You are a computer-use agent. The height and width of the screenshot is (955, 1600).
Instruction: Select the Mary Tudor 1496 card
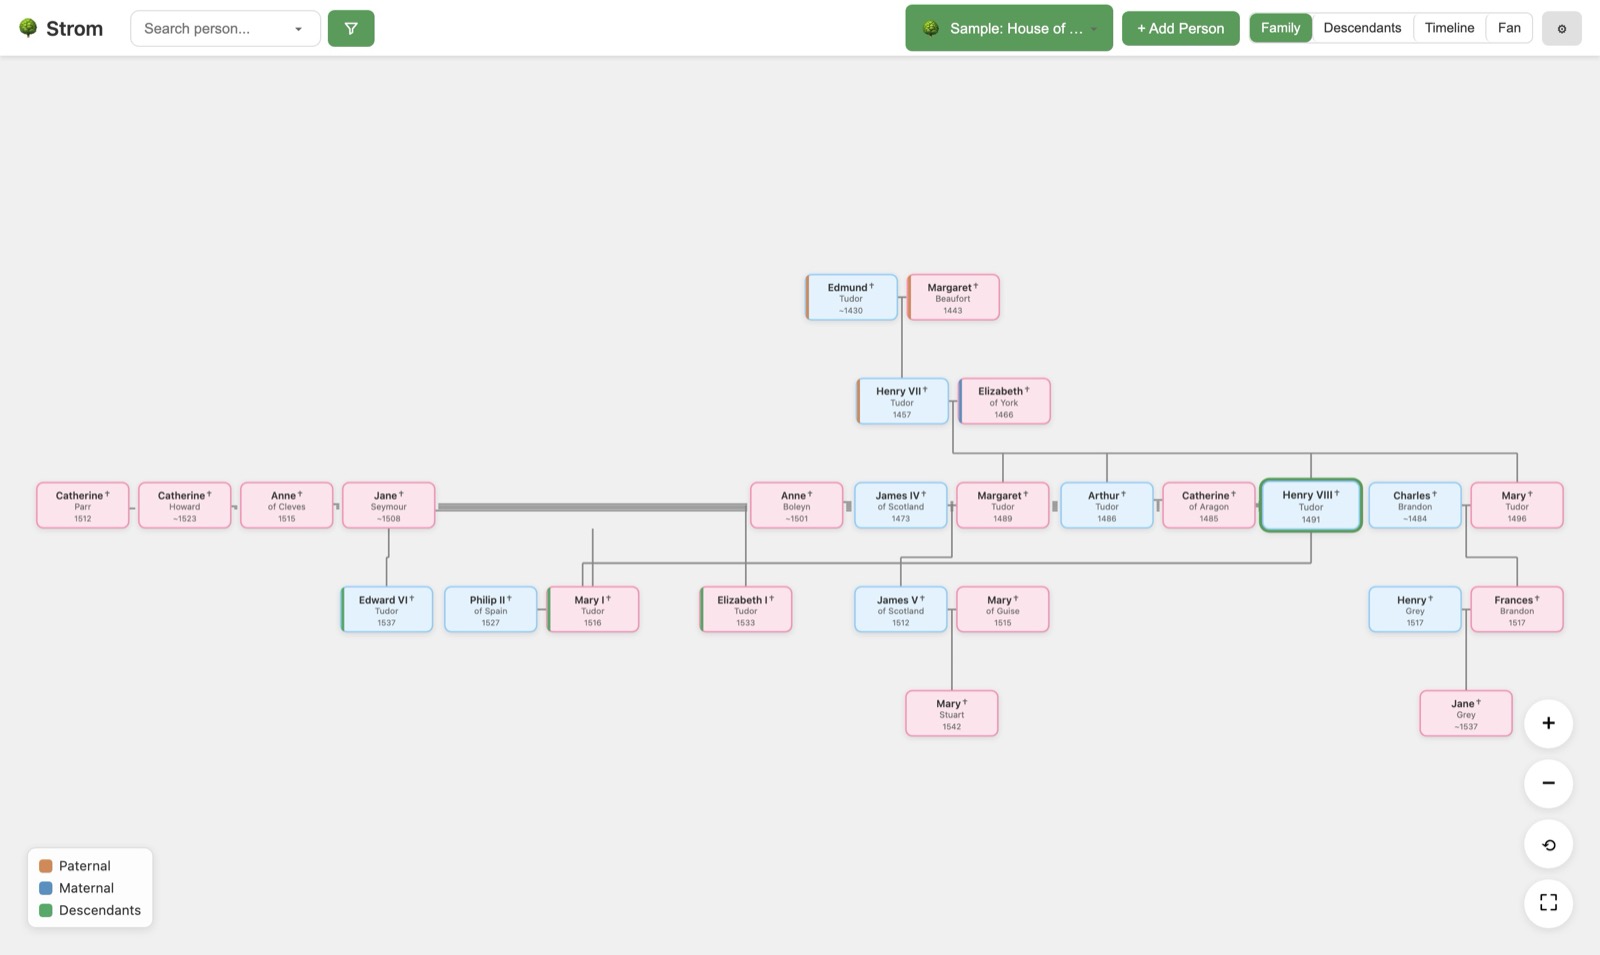pyautogui.click(x=1517, y=506)
